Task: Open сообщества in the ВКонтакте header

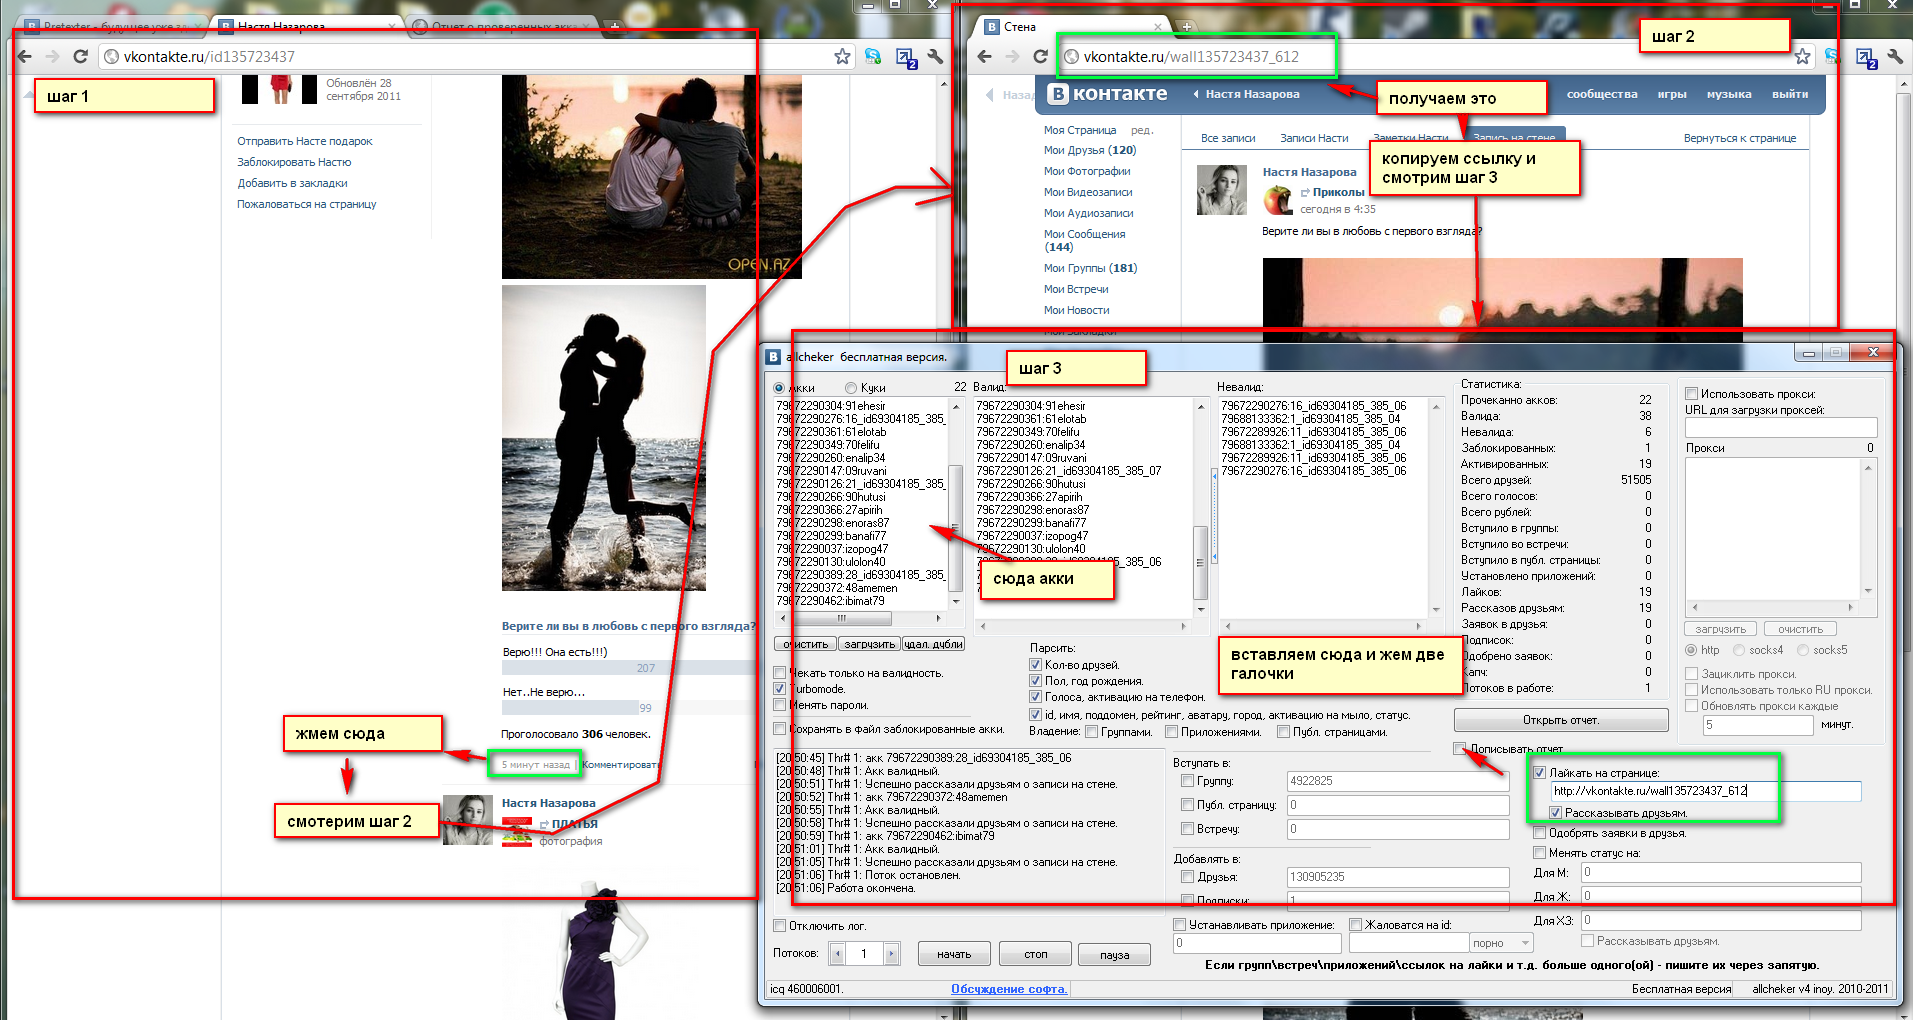Action: click(1602, 94)
